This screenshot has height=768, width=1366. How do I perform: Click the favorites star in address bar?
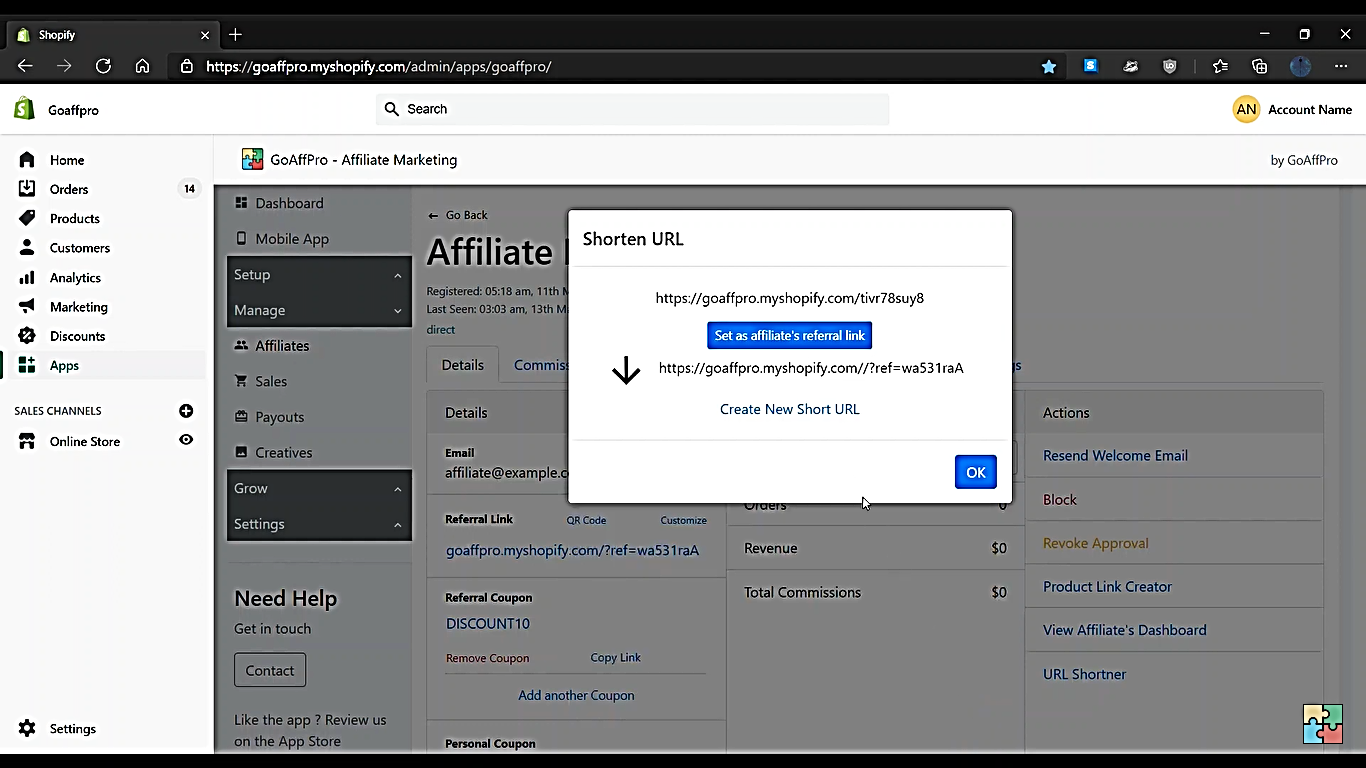[x=1049, y=66]
